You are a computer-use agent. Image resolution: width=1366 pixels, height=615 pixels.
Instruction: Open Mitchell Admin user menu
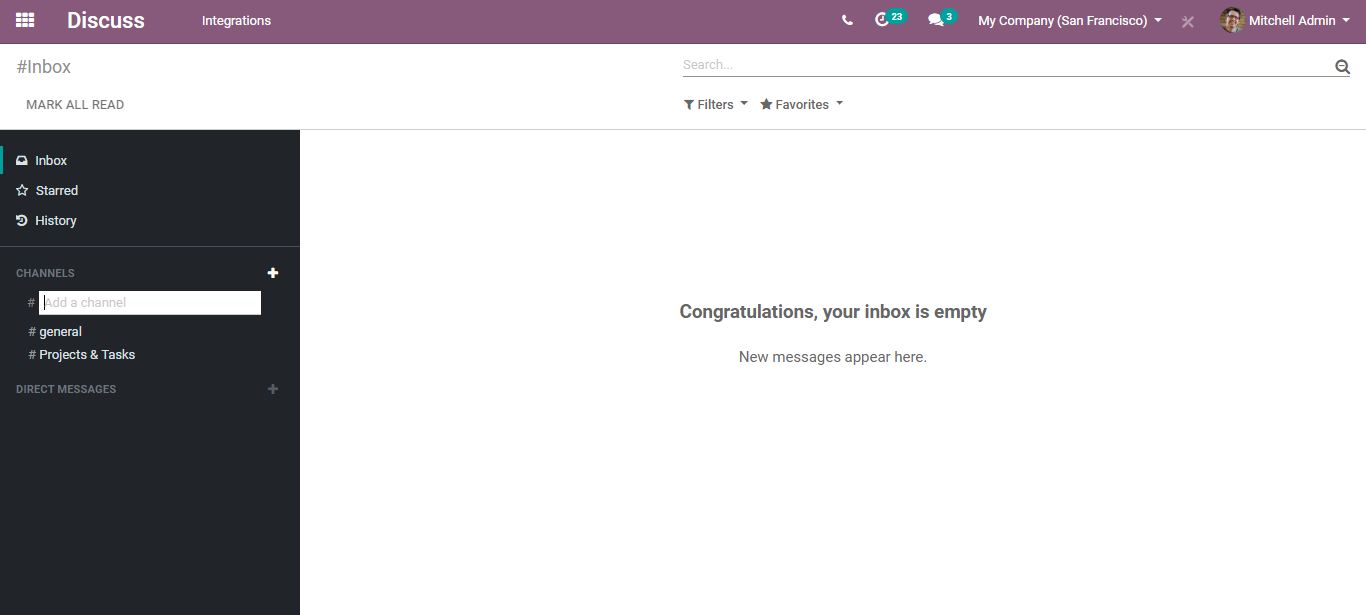pos(1284,20)
